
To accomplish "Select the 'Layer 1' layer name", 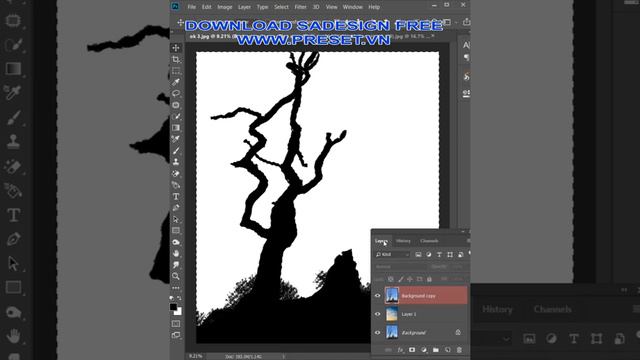I will pos(409,314).
